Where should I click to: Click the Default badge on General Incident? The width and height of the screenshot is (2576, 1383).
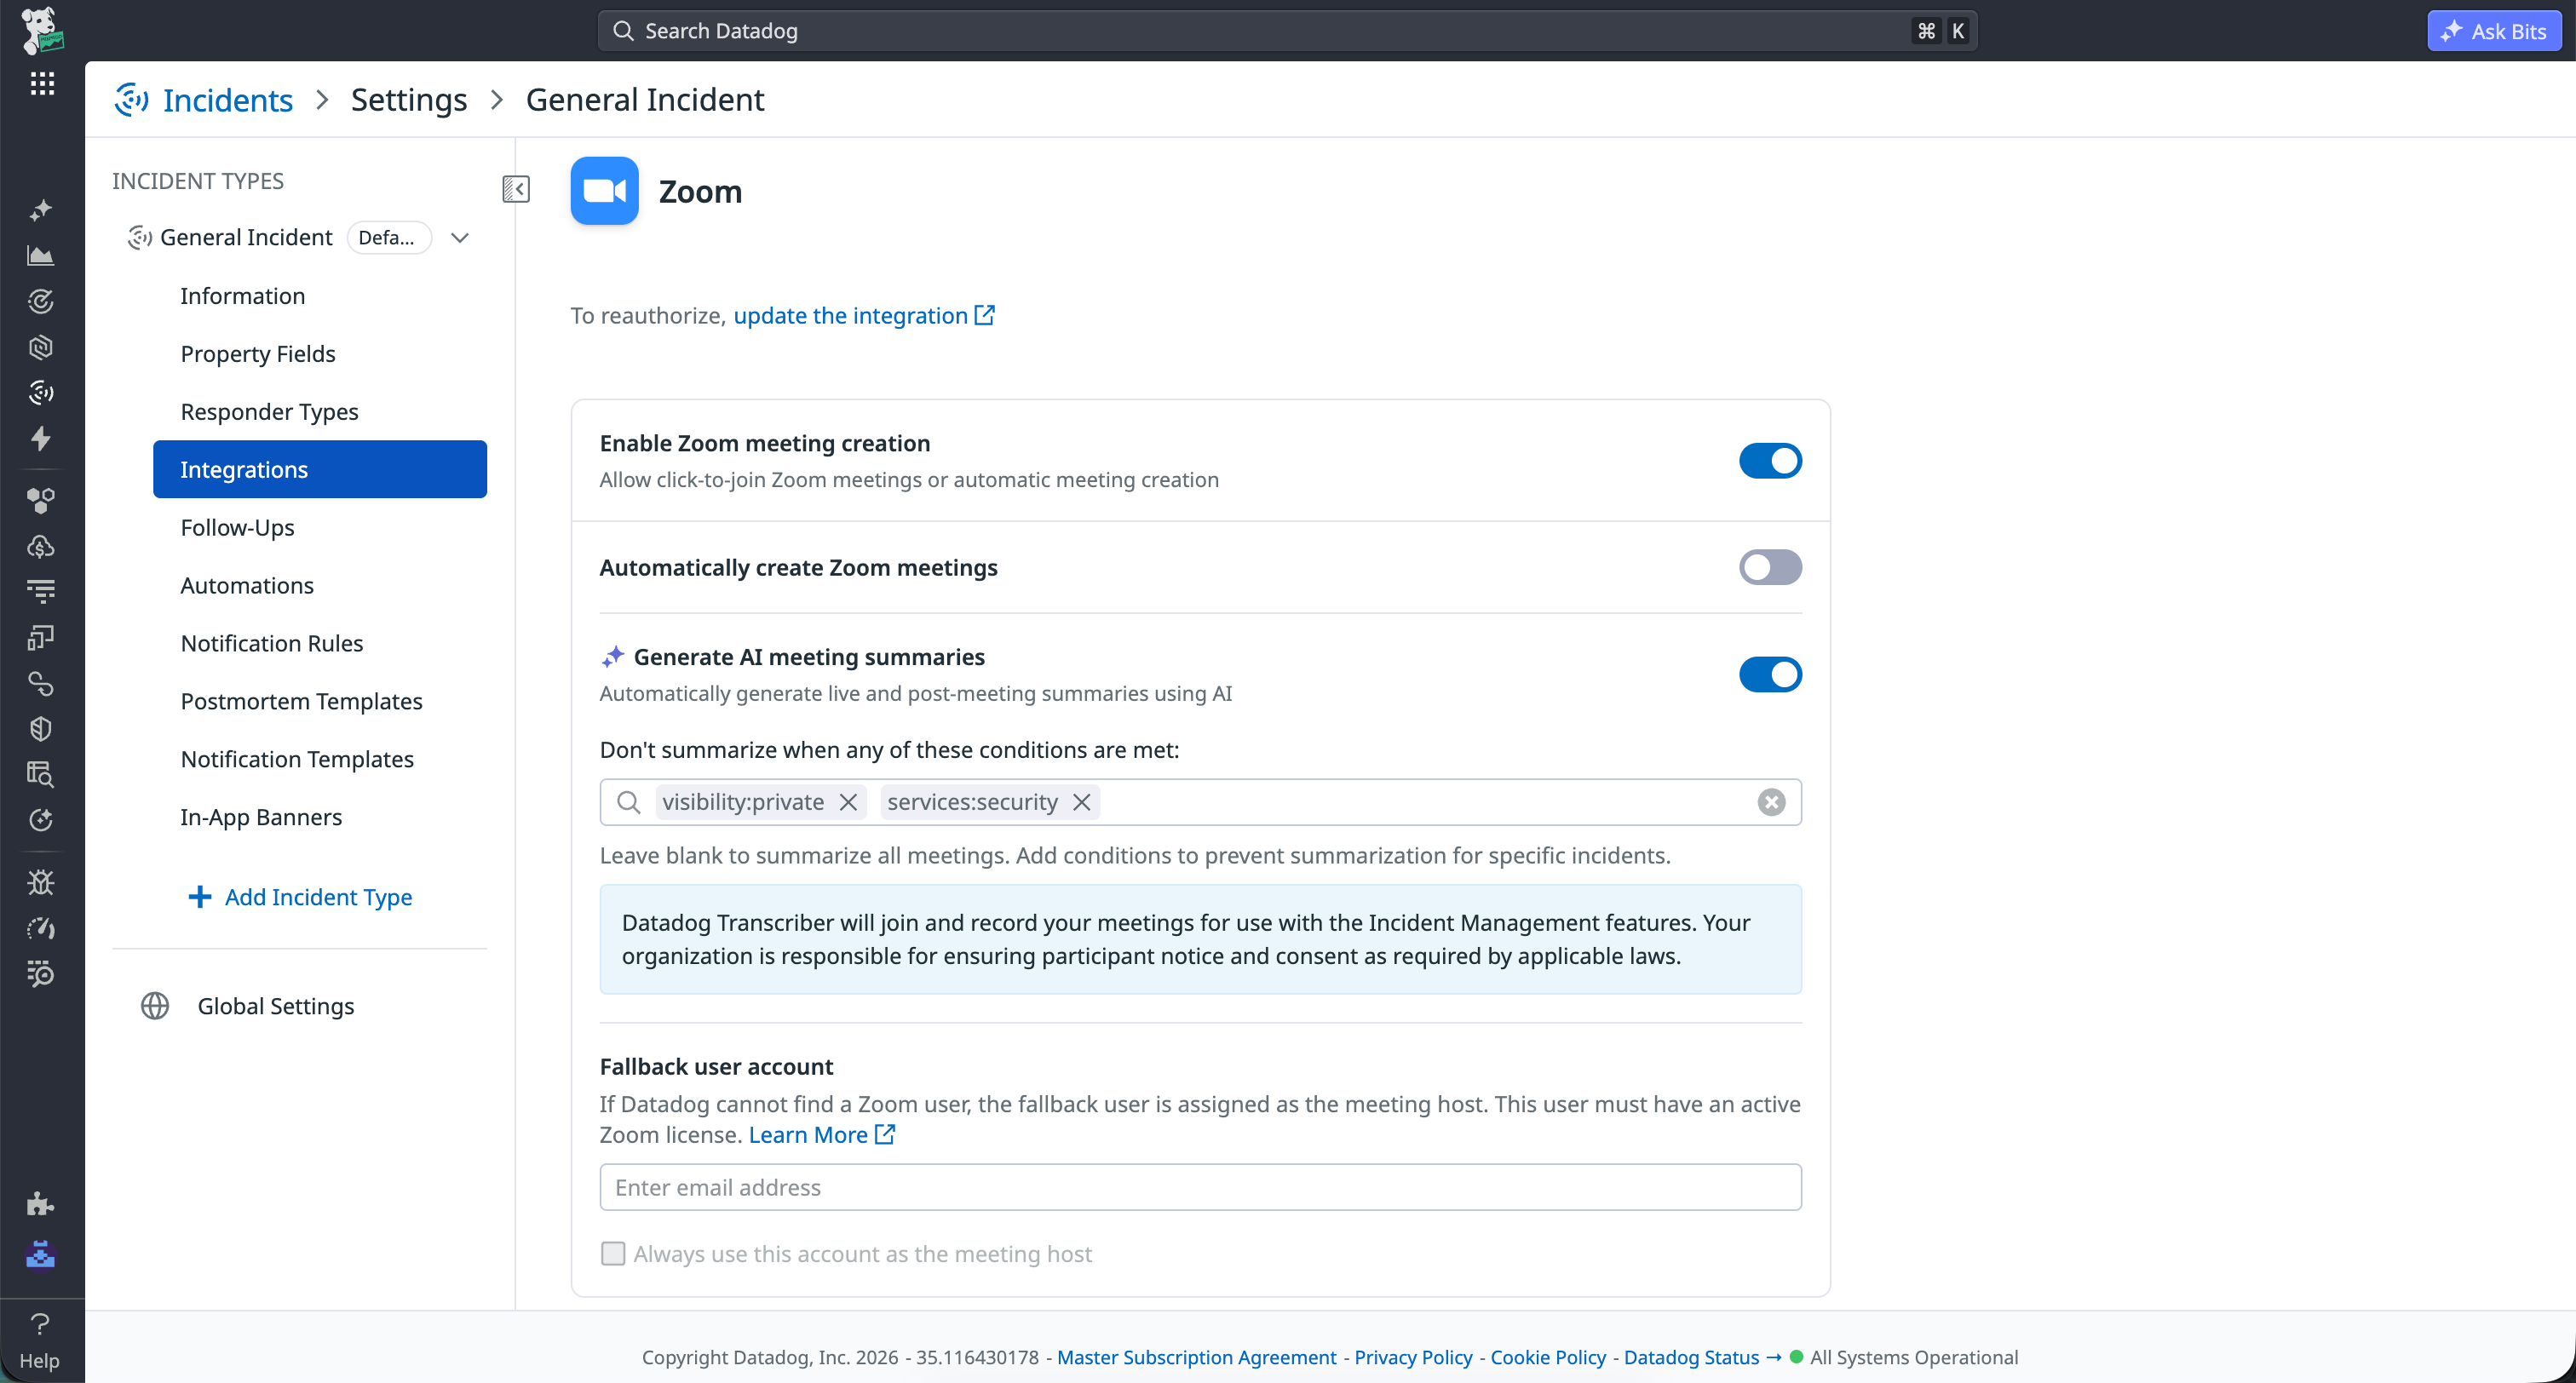tap(388, 238)
